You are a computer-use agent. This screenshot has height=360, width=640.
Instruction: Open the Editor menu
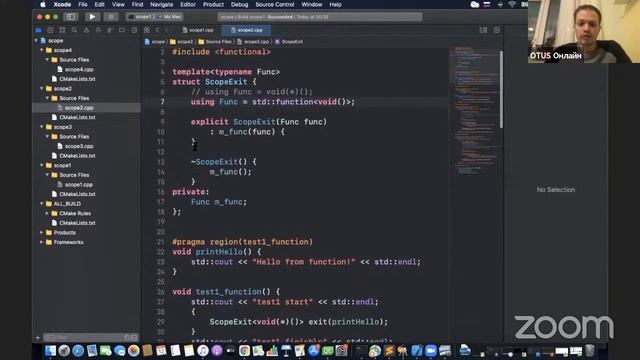click(188, 4)
